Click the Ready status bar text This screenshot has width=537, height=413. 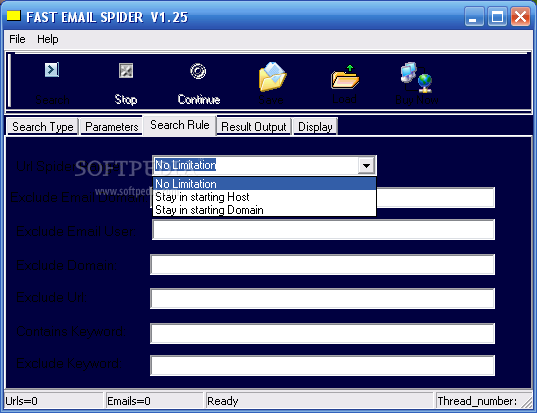click(x=223, y=401)
